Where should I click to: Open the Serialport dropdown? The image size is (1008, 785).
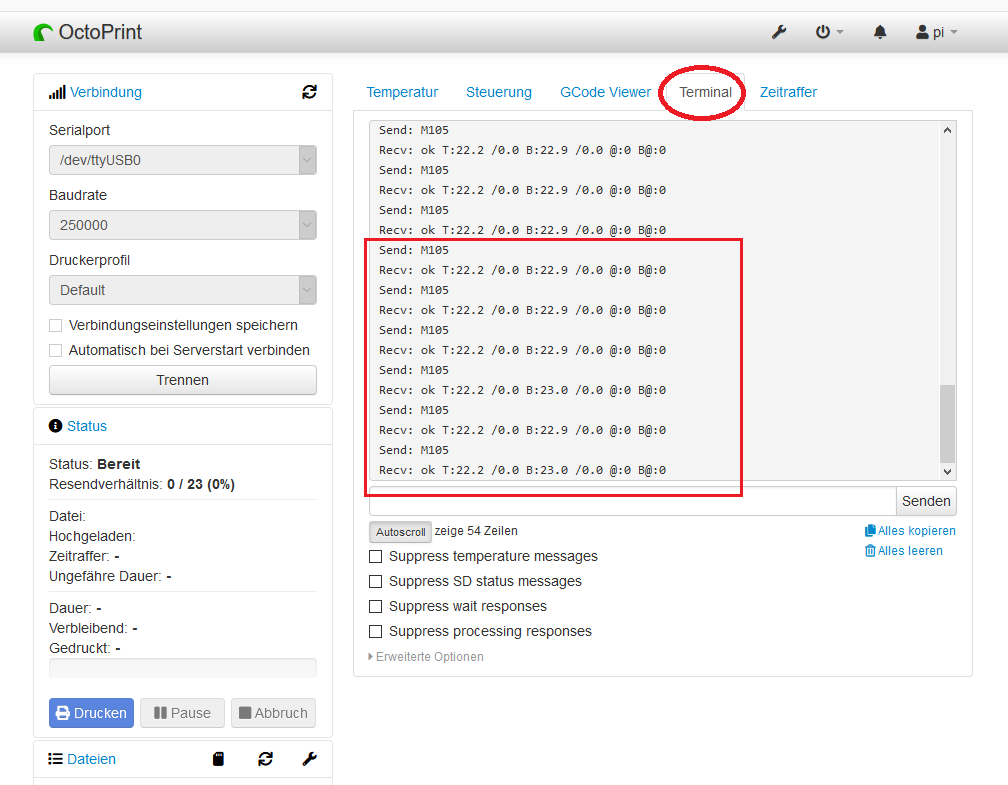pos(183,160)
